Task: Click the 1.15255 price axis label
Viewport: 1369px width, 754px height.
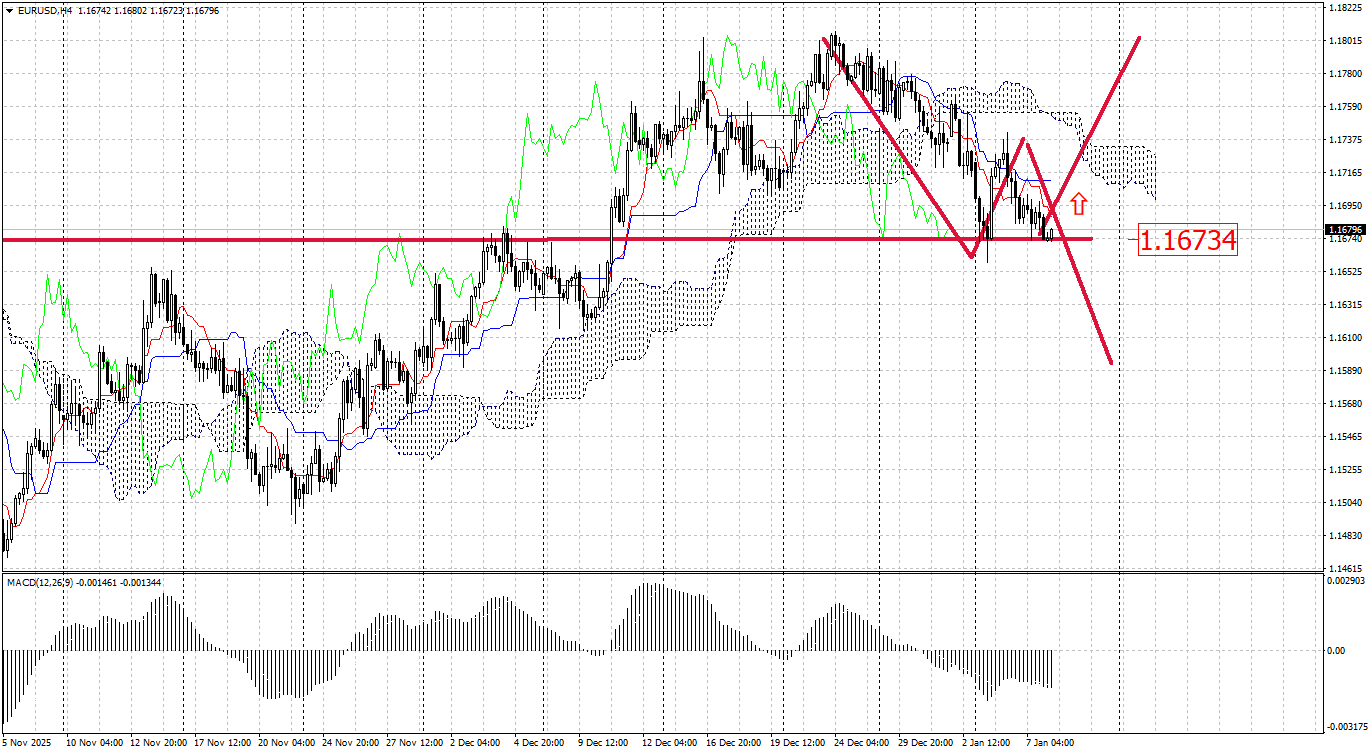Action: click(1345, 470)
